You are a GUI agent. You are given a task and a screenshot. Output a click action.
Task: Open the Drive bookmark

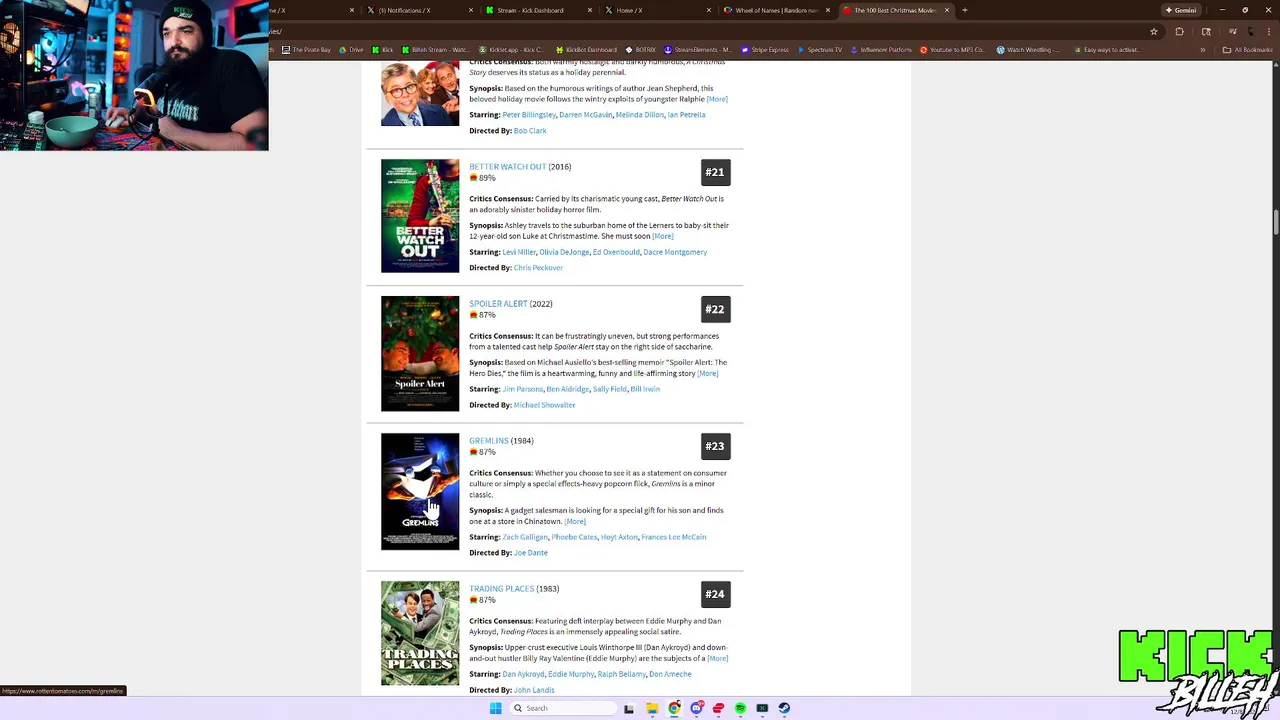click(x=351, y=49)
